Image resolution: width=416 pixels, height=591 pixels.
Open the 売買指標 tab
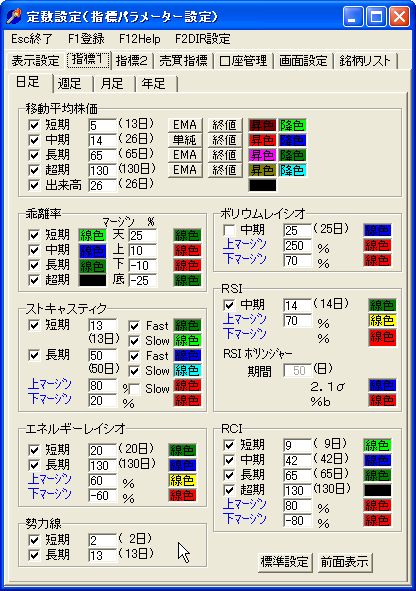point(184,61)
